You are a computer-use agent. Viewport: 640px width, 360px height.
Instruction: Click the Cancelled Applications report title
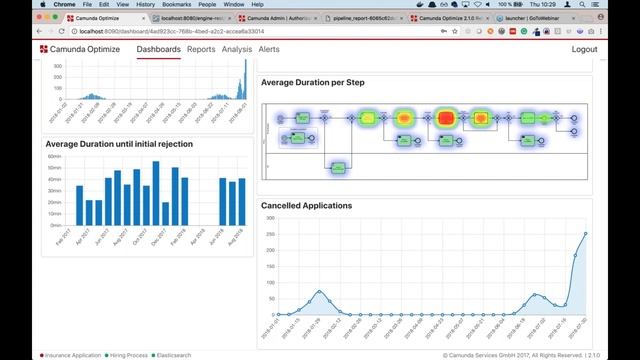tap(307, 206)
